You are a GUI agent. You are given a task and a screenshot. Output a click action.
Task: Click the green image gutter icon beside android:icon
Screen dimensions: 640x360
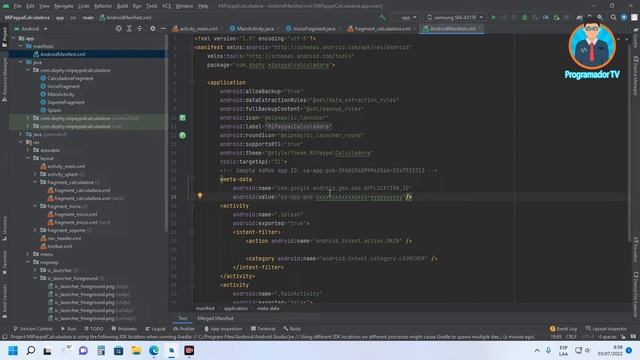click(182, 118)
